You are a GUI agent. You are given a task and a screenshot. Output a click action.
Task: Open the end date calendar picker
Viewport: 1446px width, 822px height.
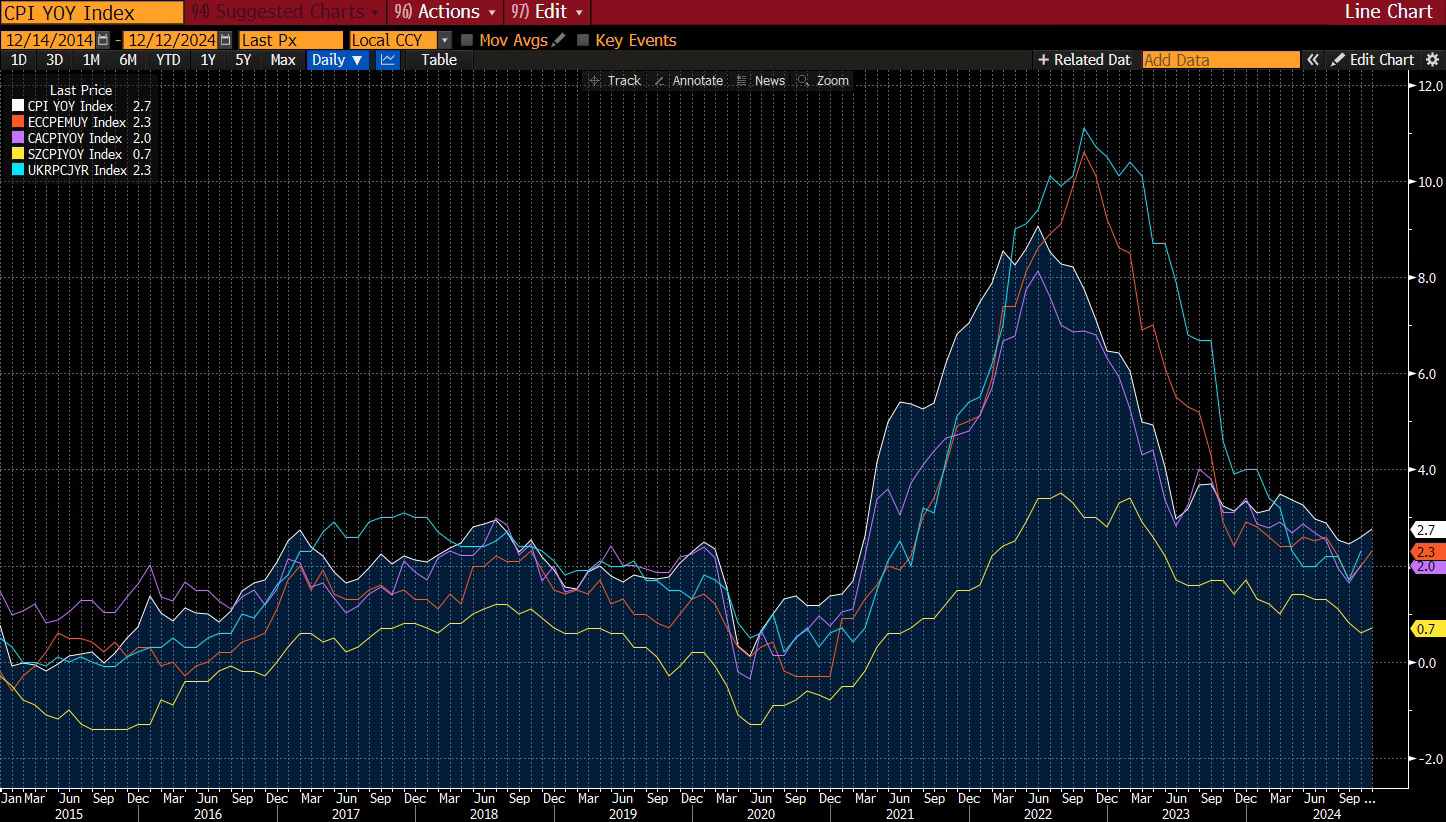click(x=225, y=40)
